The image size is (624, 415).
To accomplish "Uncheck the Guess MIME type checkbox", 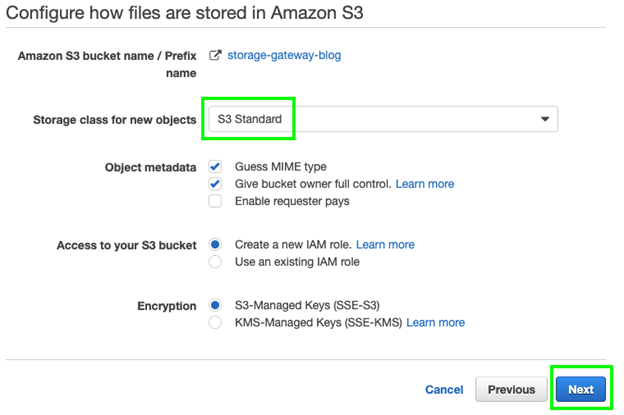I will (215, 167).
